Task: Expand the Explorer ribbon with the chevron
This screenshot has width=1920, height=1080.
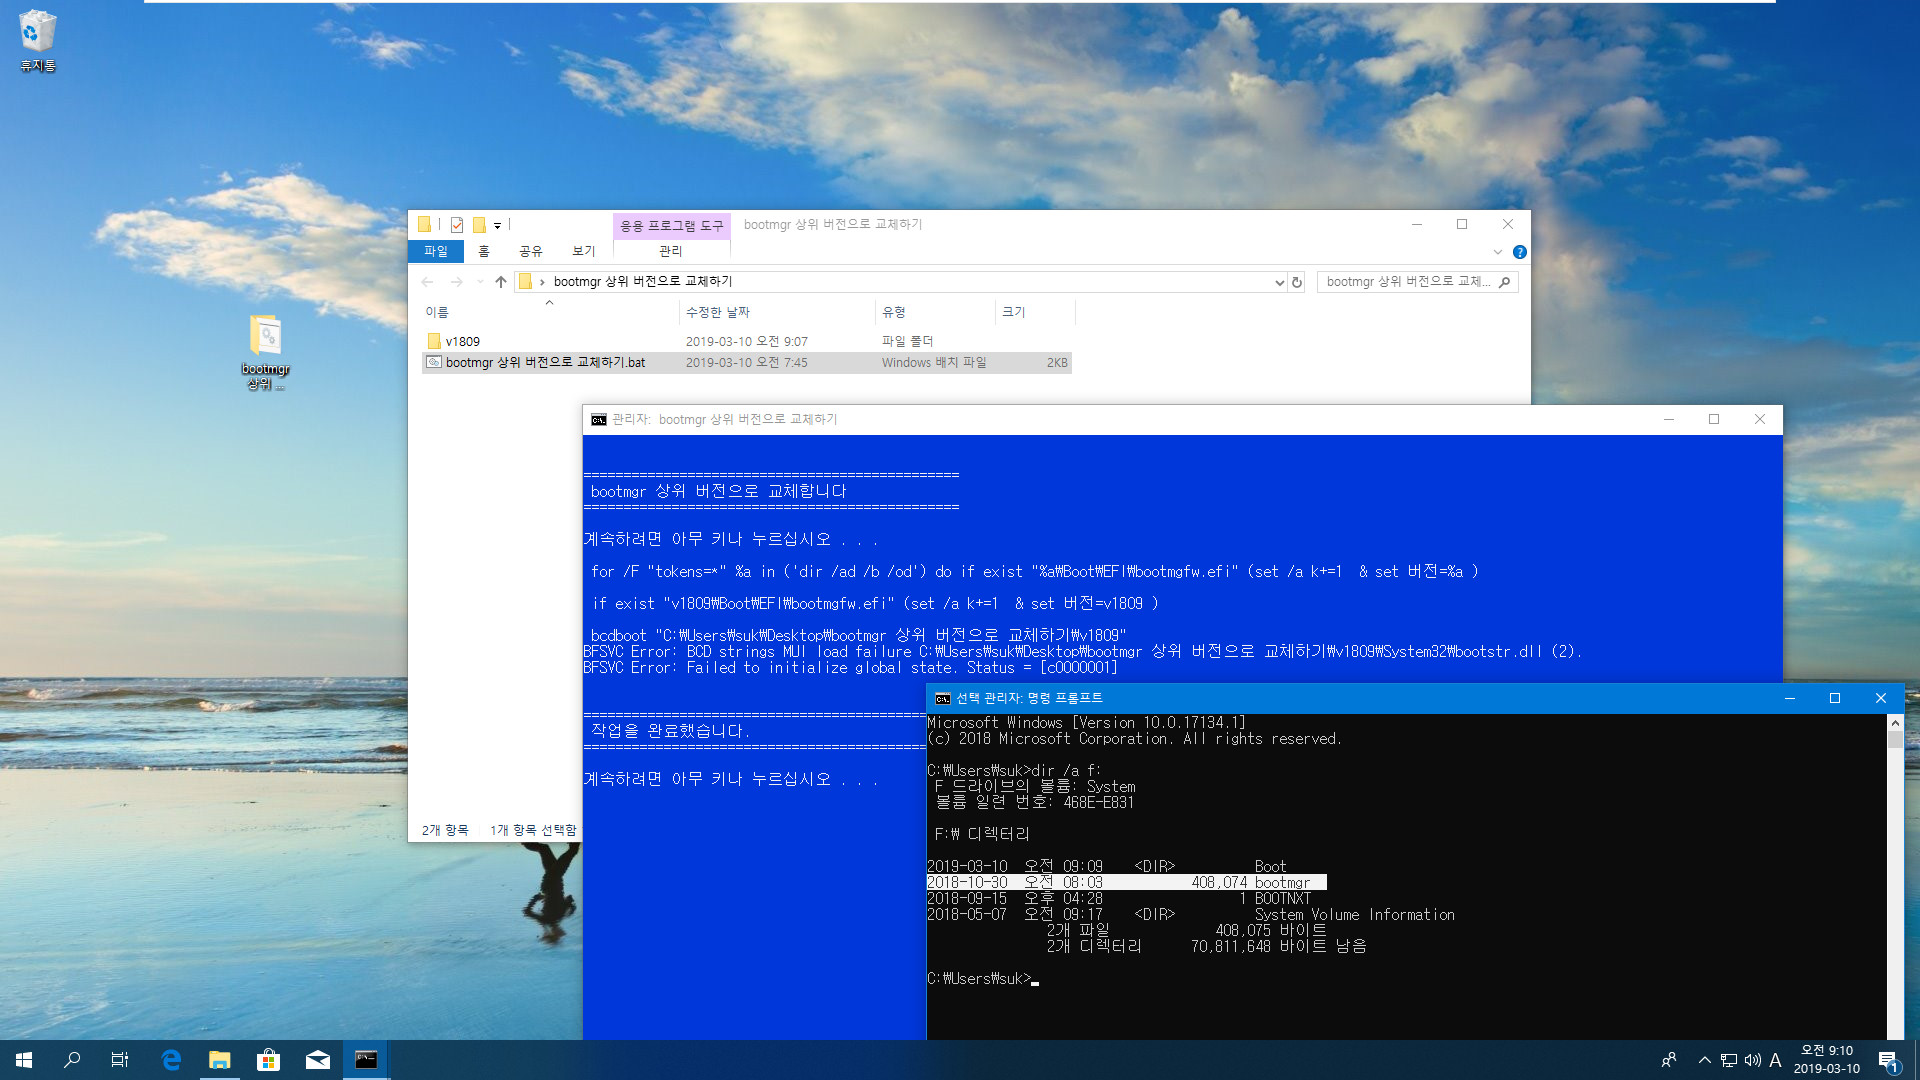Action: click(x=1498, y=252)
